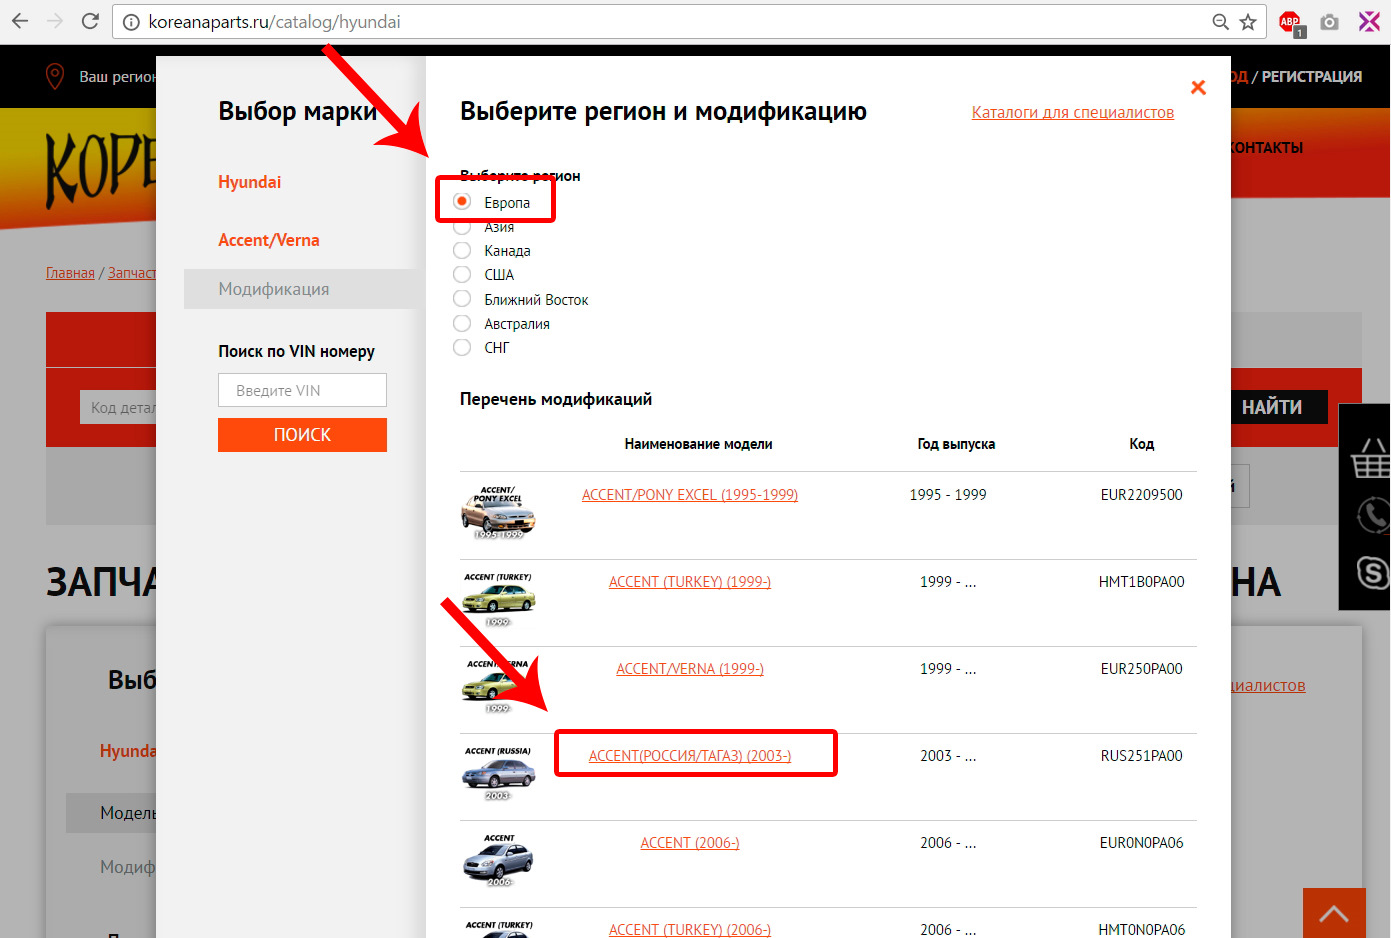
Task: Open ACCENT/PONY EXCEL (1995-1999) link
Action: [690, 494]
